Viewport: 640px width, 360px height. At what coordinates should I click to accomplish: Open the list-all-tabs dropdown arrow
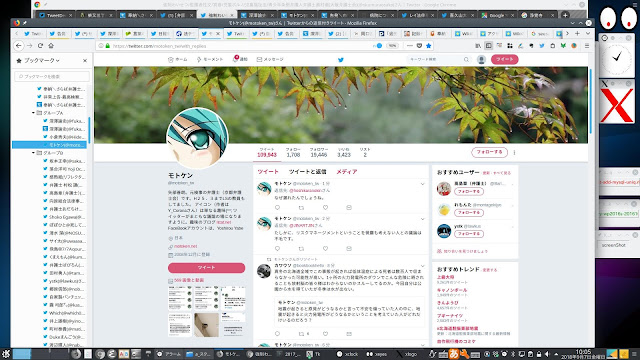coord(588,33)
